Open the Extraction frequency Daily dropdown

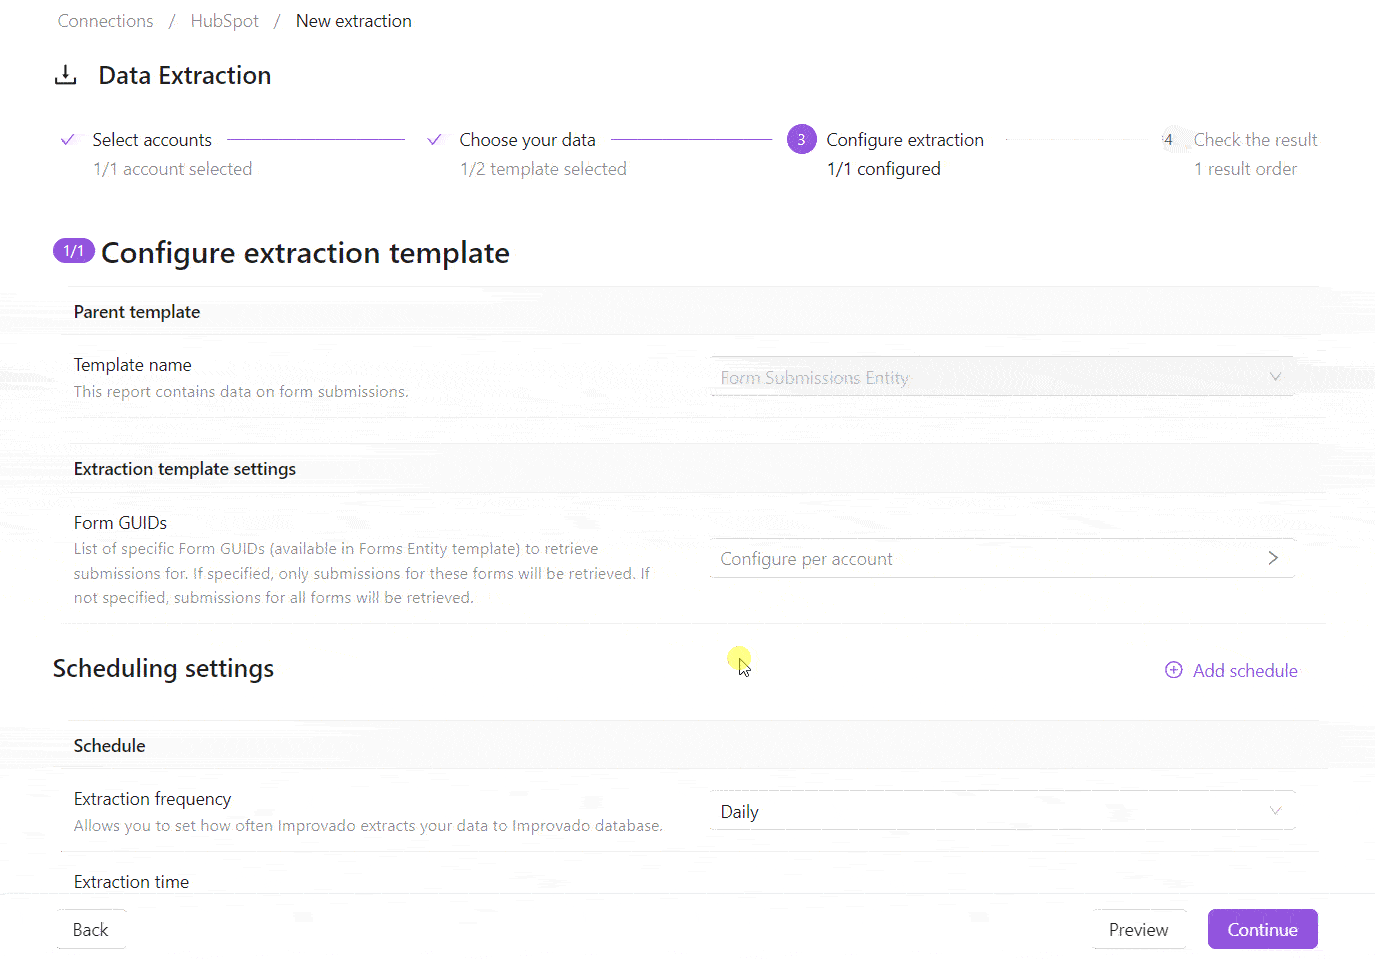[x=1002, y=811]
